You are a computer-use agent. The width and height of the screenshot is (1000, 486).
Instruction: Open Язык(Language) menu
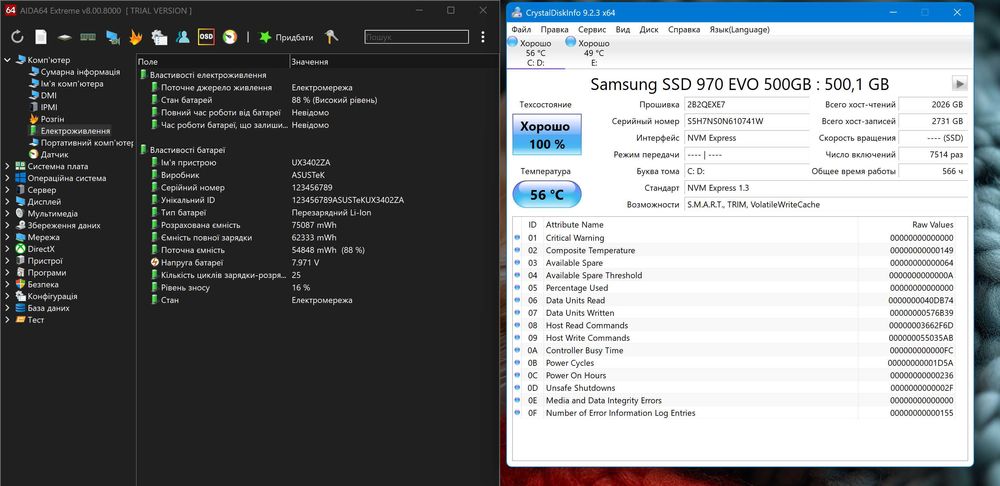click(x=739, y=29)
